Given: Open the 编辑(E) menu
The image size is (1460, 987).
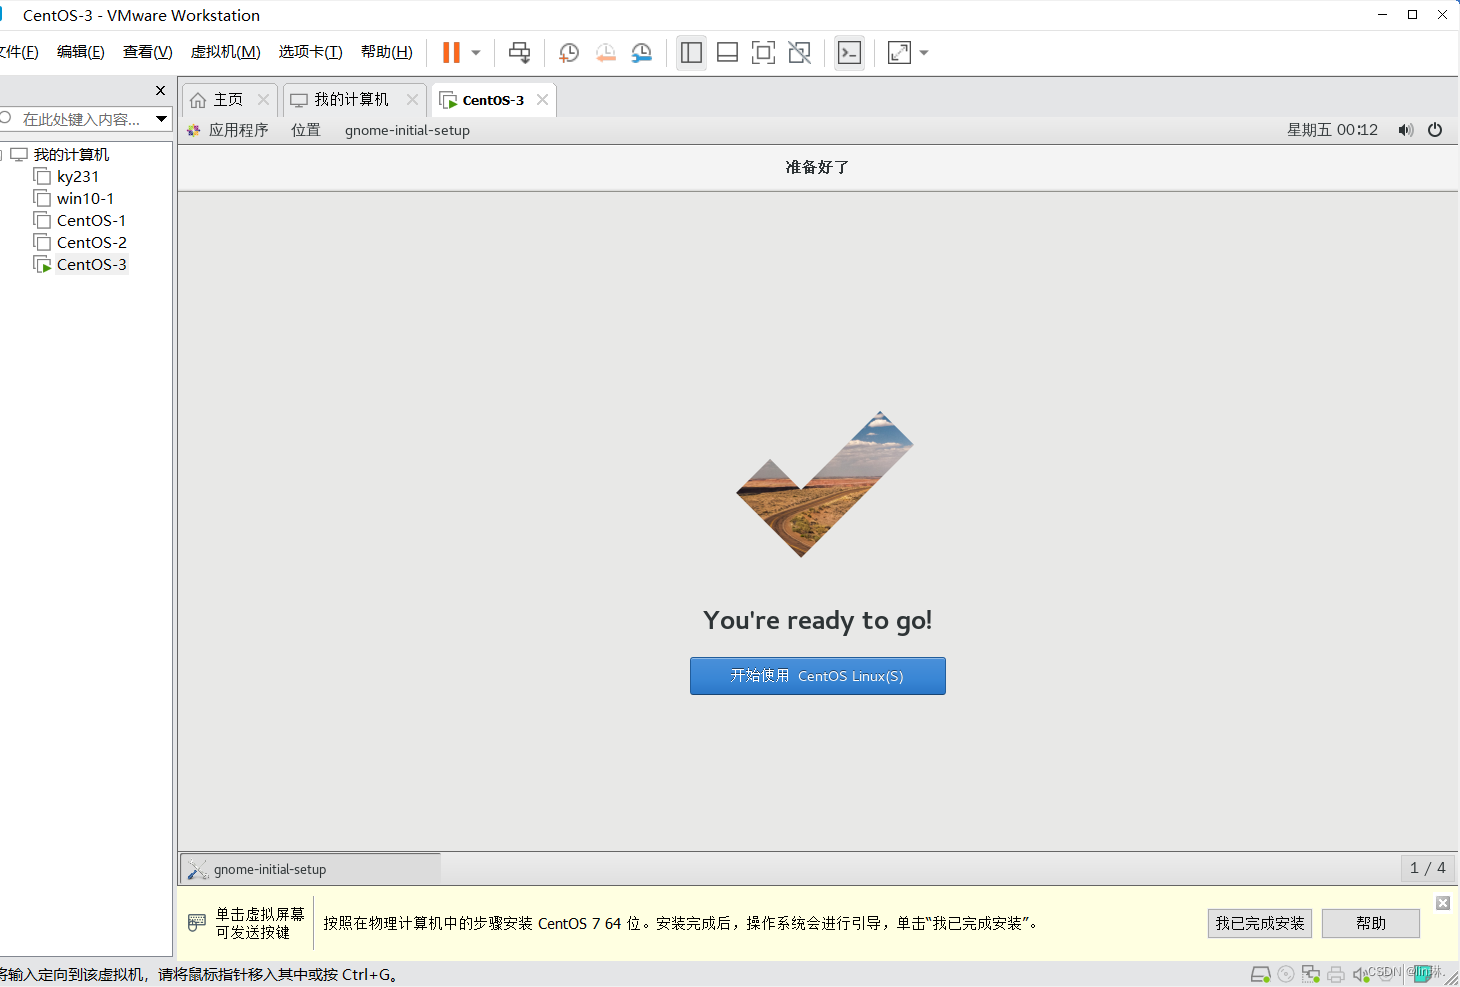Looking at the screenshot, I should pyautogui.click(x=81, y=52).
